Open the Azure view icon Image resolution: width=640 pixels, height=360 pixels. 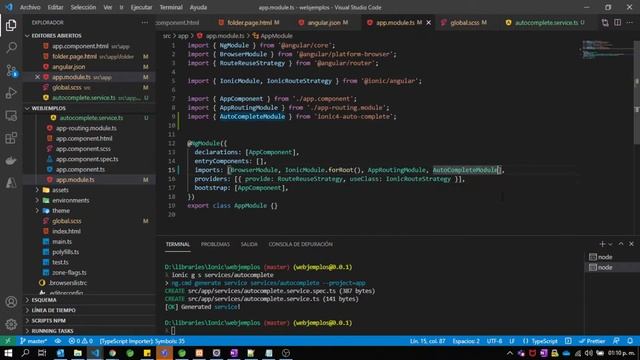coord(11,182)
